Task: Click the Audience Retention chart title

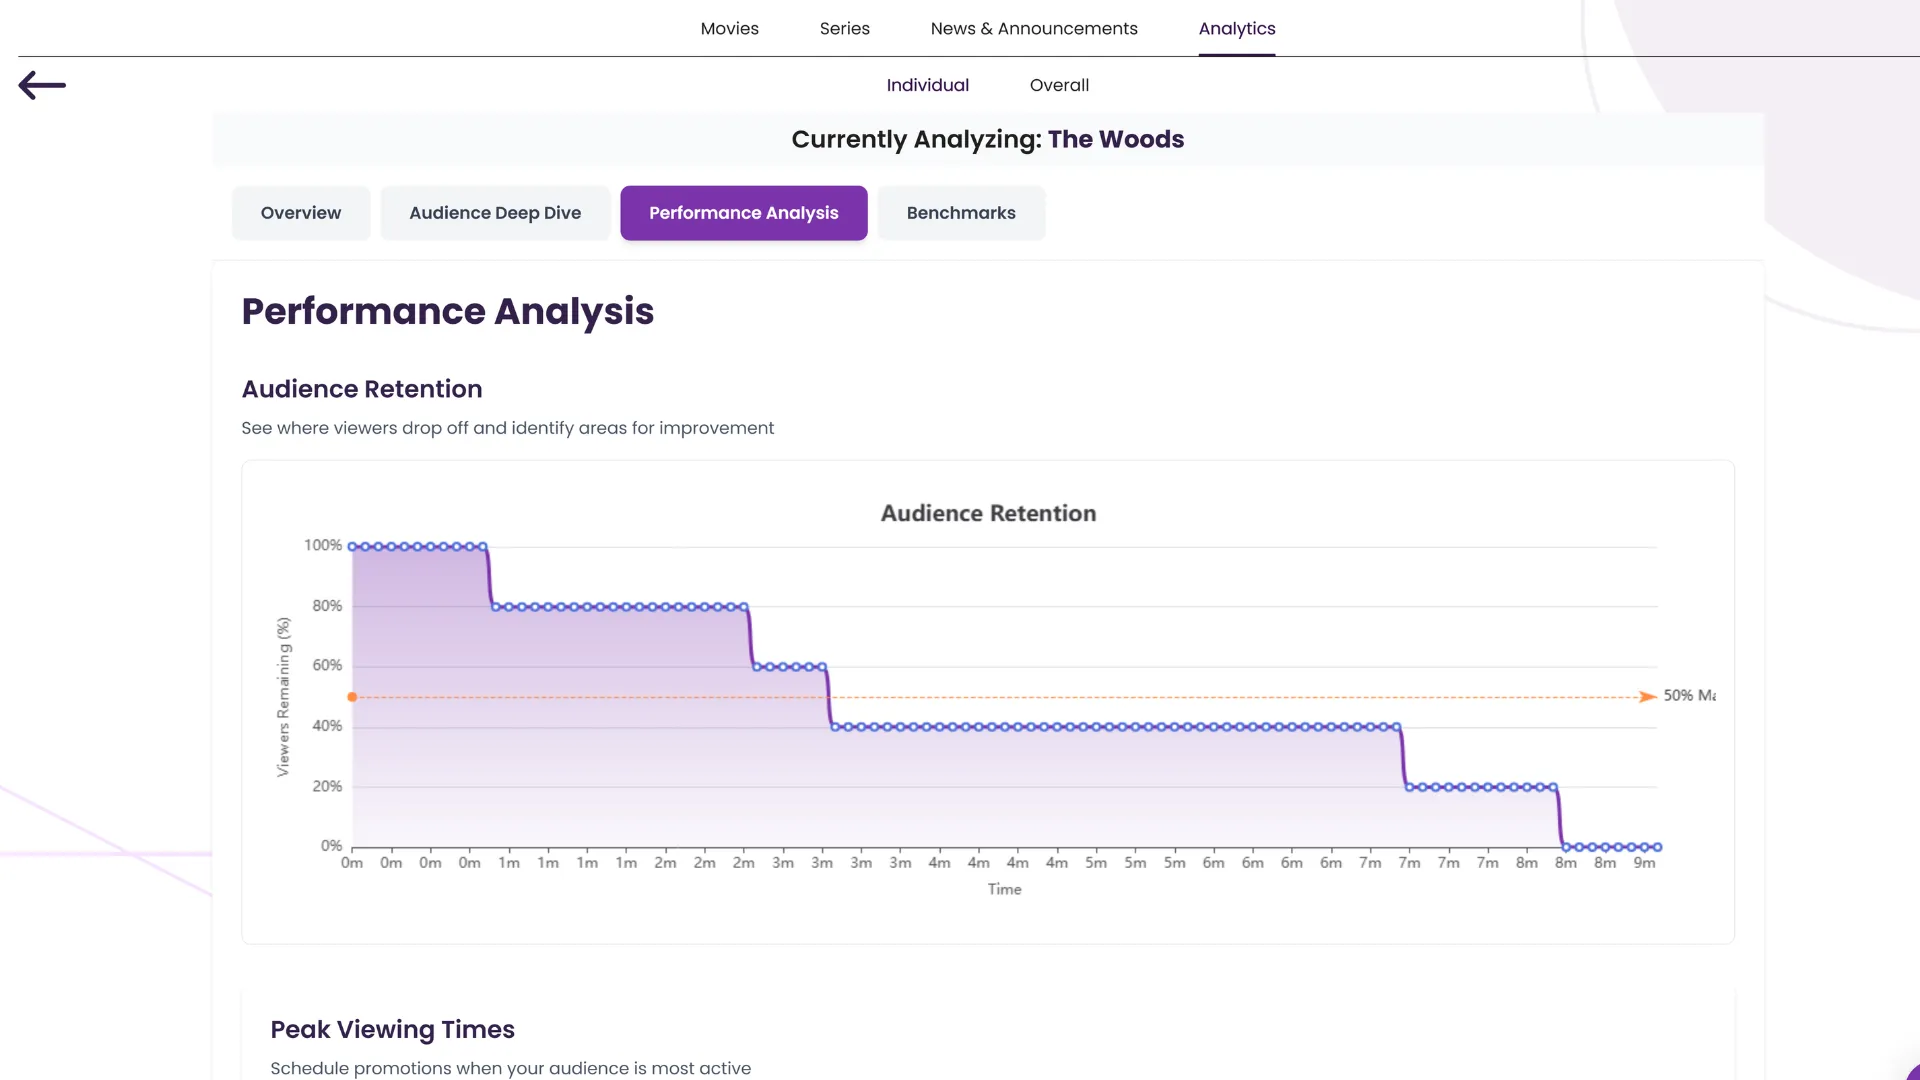Action: (x=987, y=513)
